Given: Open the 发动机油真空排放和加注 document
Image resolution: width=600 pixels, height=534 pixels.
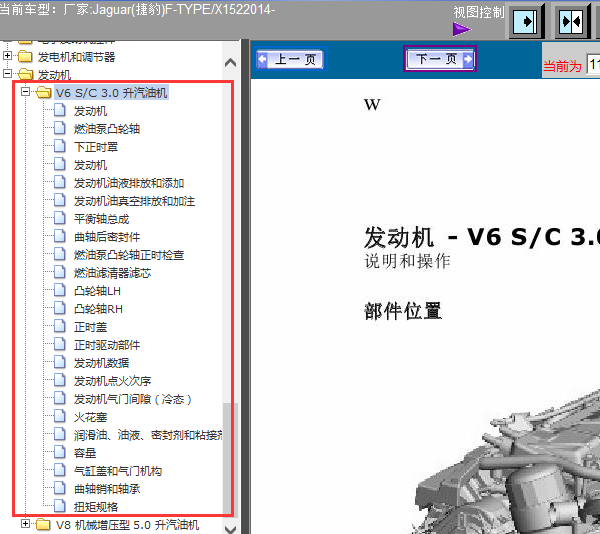Looking at the screenshot, I should [x=134, y=201].
